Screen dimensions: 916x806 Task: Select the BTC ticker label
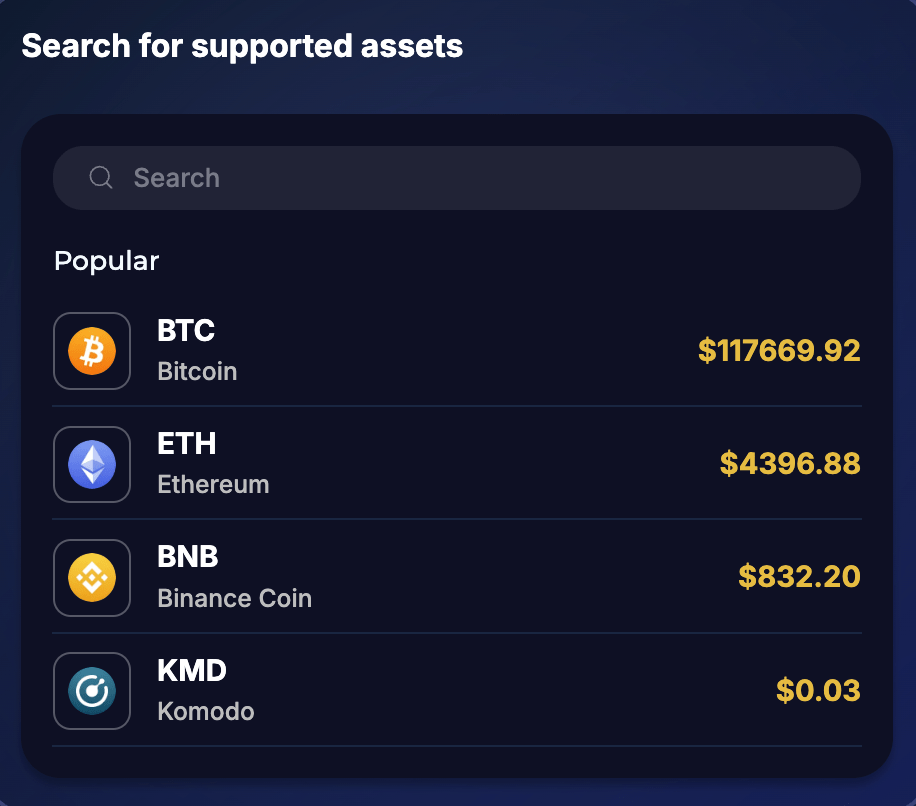pyautogui.click(x=186, y=330)
